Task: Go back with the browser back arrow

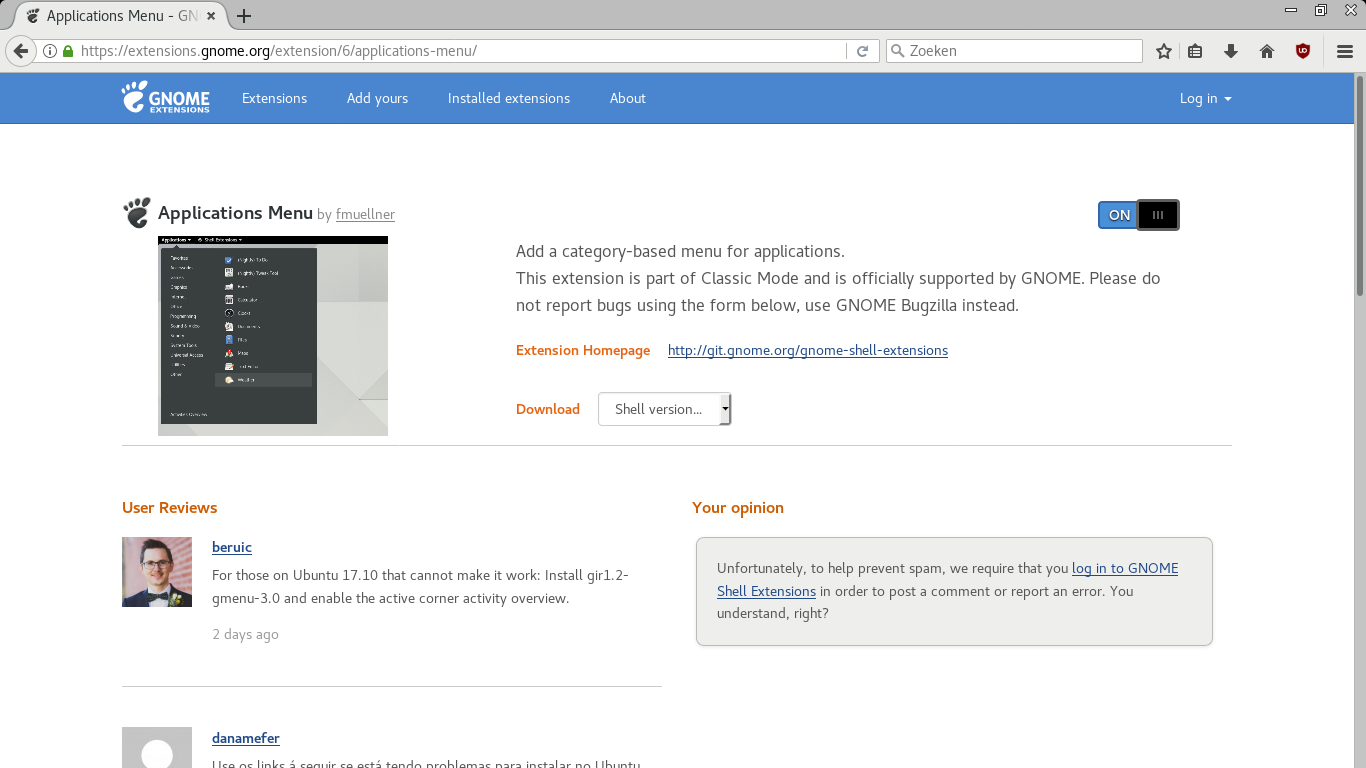Action: pyautogui.click(x=20, y=51)
